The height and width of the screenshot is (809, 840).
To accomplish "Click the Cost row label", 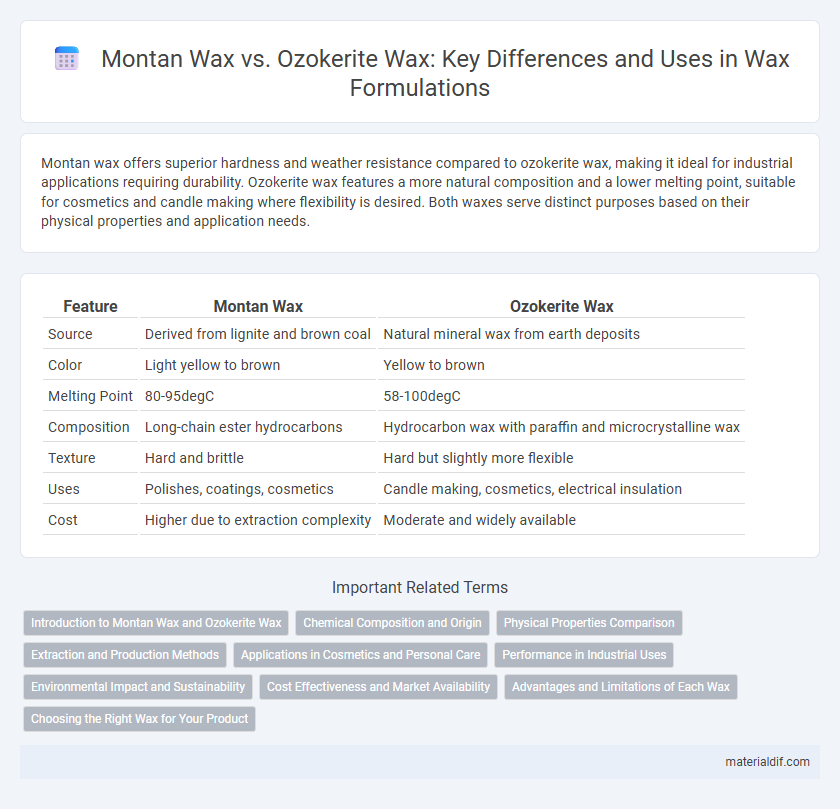I will (63, 521).
